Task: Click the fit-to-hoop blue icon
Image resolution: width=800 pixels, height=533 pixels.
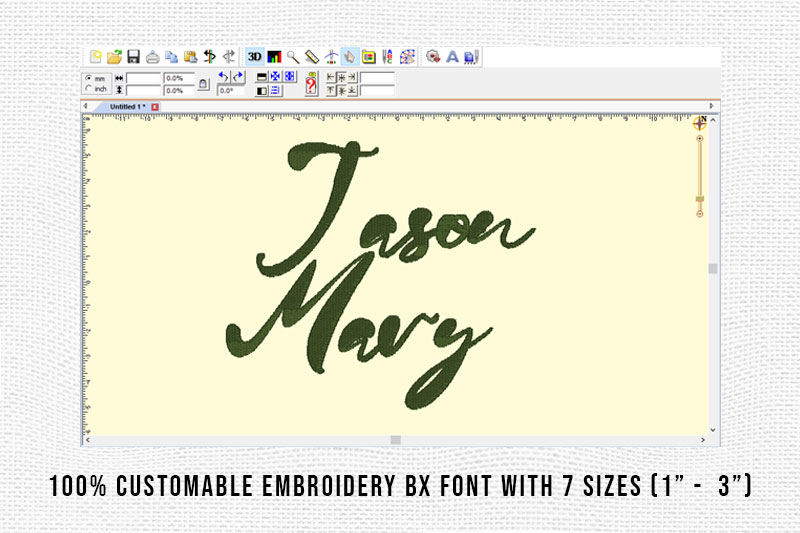Action: (290, 77)
